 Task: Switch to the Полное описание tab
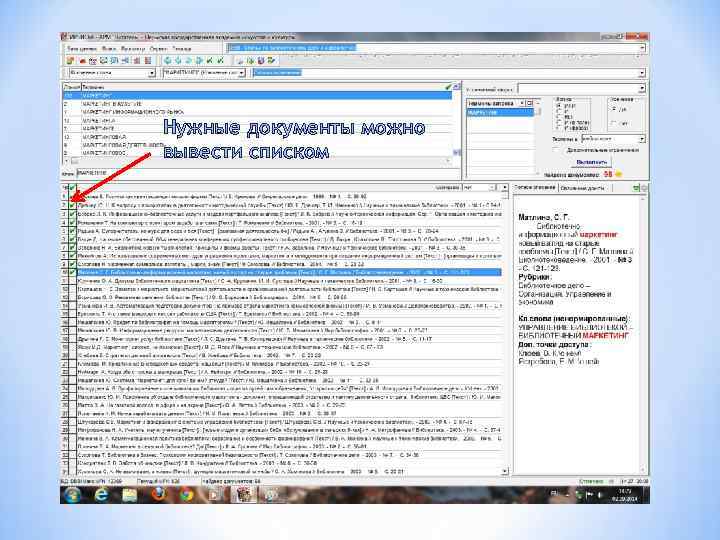pos(534,188)
